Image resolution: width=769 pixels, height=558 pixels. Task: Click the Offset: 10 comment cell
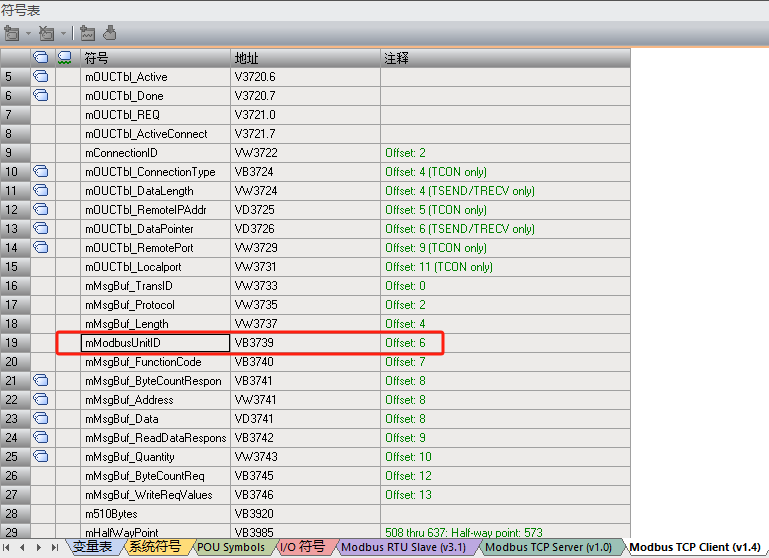[506, 457]
